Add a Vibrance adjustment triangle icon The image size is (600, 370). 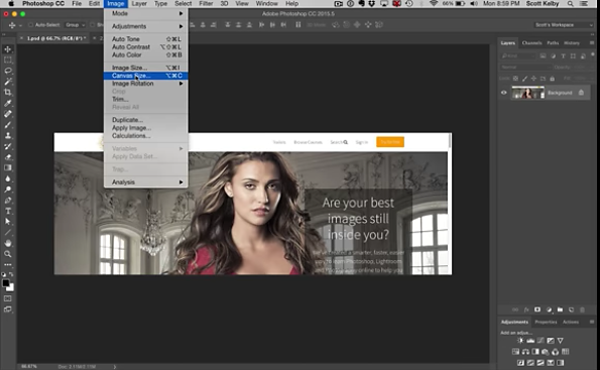pyautogui.click(x=560, y=341)
